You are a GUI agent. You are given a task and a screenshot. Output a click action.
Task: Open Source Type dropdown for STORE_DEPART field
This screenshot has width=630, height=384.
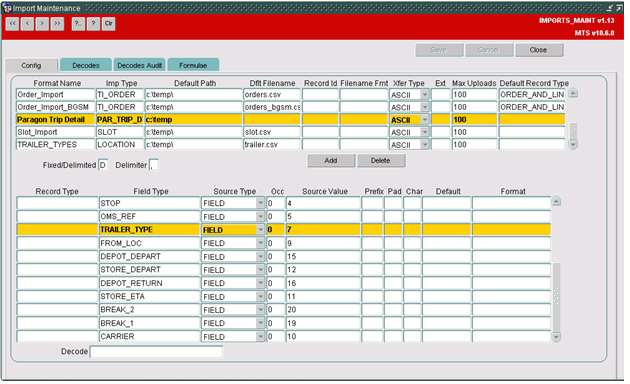pyautogui.click(x=260, y=270)
